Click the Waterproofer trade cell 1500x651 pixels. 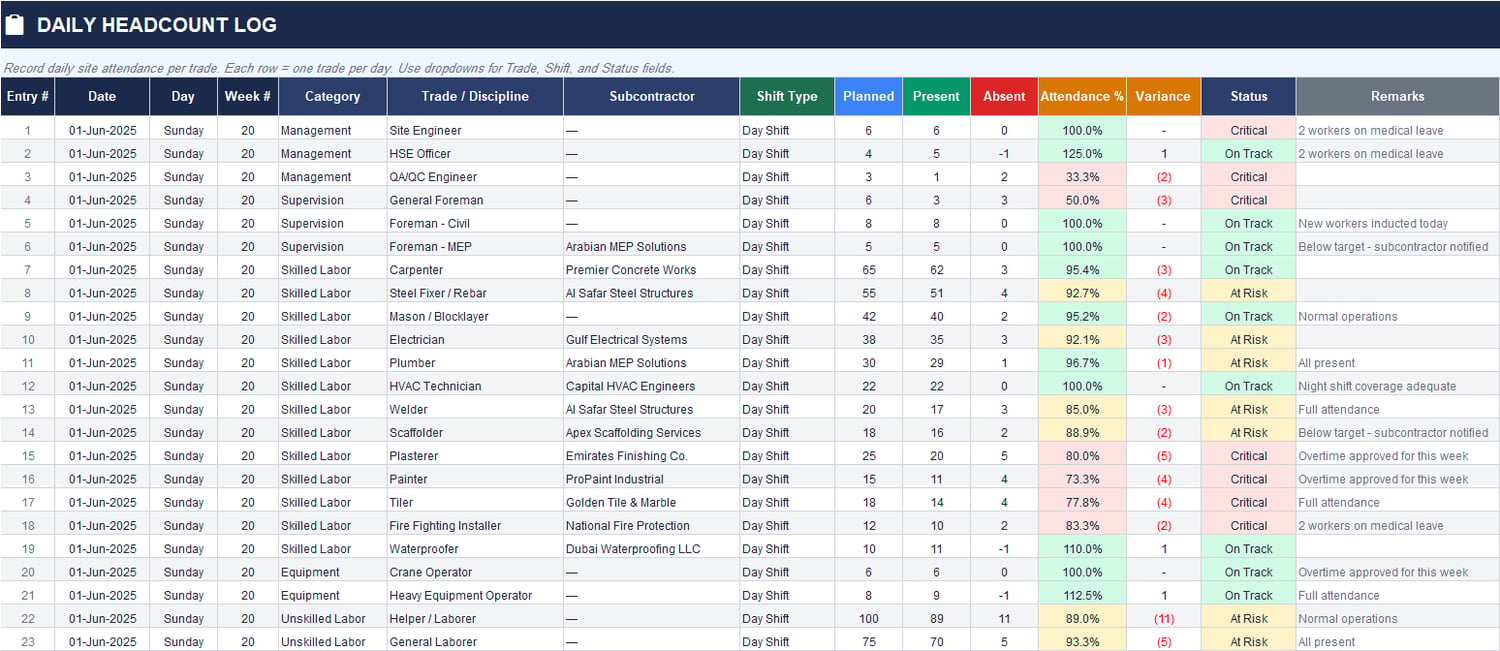coord(475,549)
